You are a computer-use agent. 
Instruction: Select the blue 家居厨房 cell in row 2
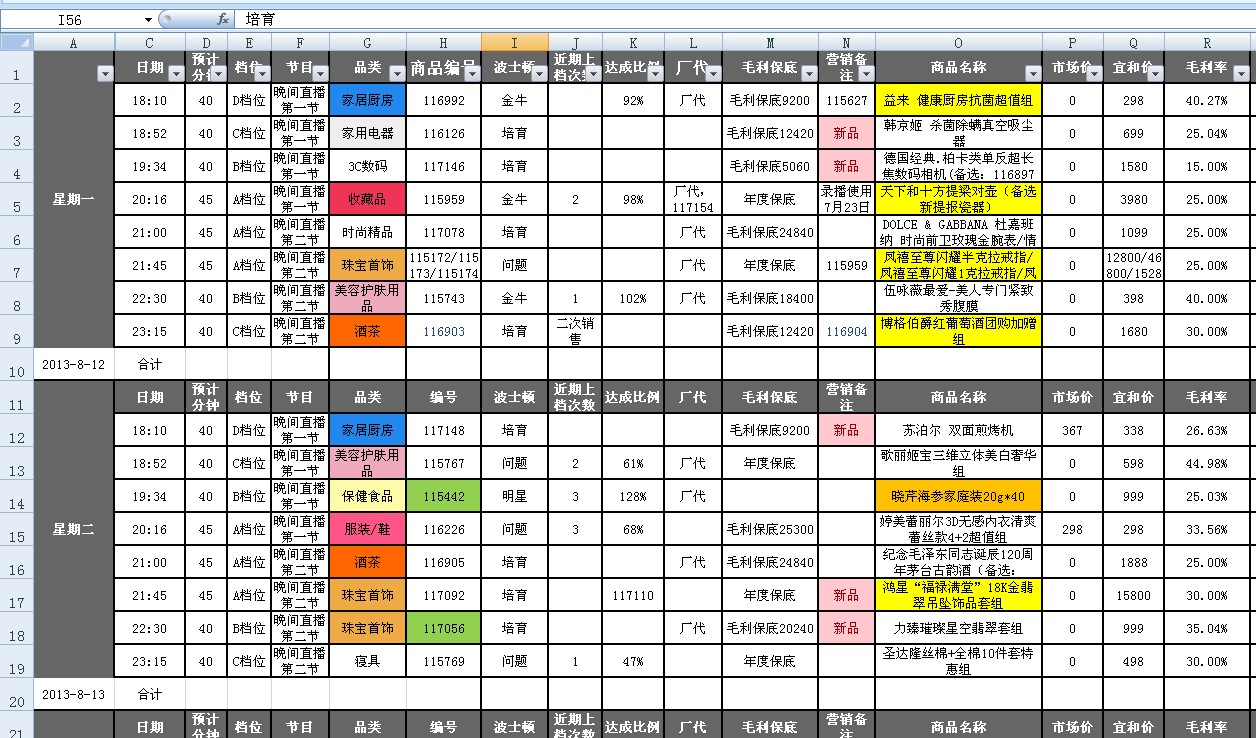[x=367, y=101]
